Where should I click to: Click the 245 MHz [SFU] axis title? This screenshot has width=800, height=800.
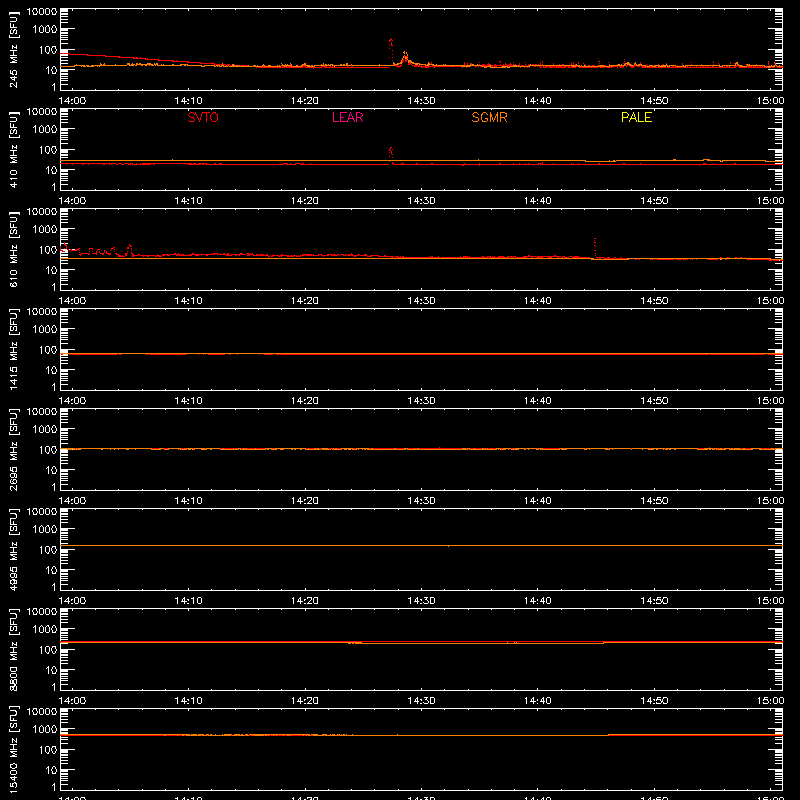[13, 49]
